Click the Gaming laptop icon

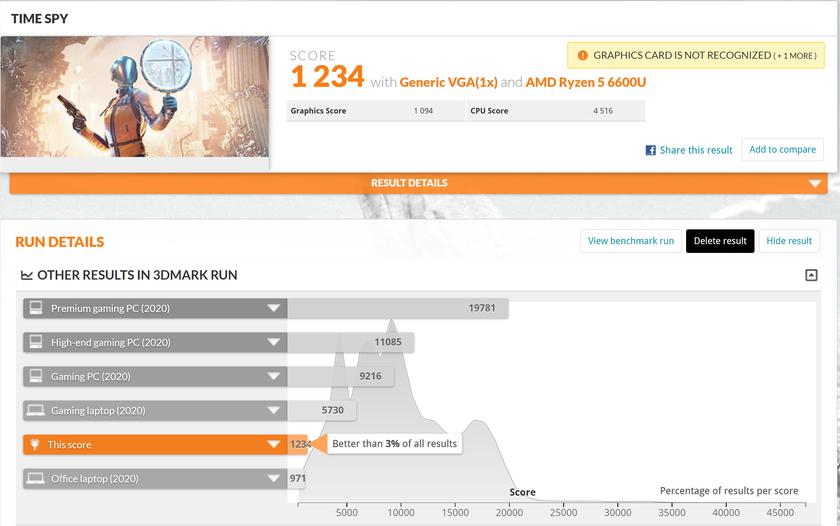pyautogui.click(x=35, y=410)
